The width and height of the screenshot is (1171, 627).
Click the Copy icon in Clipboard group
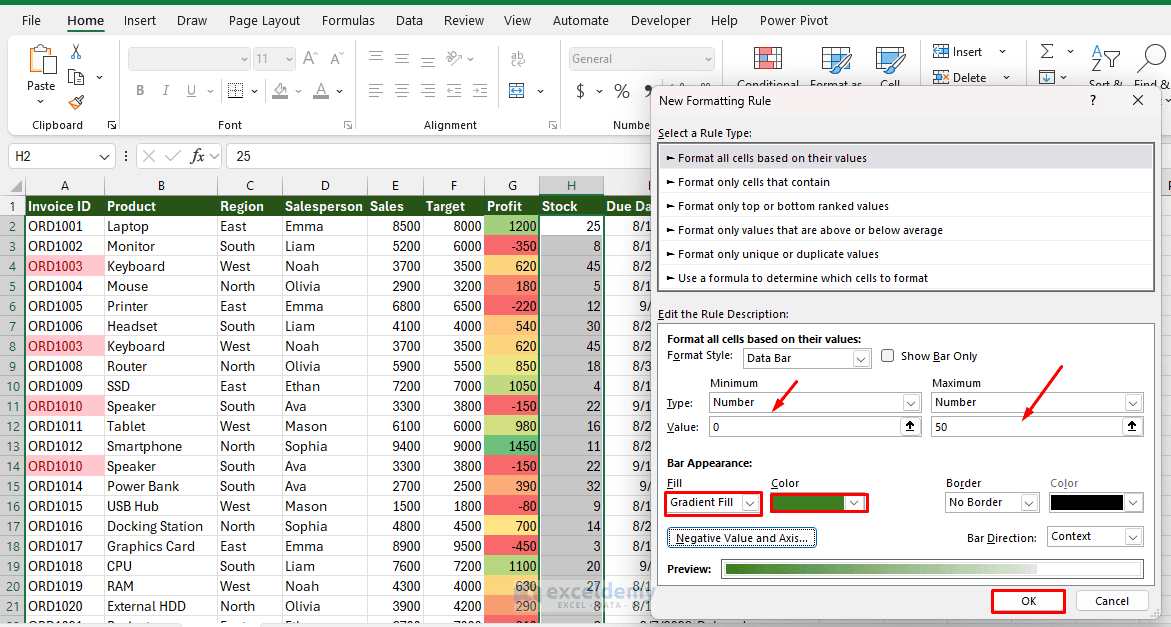[75, 77]
